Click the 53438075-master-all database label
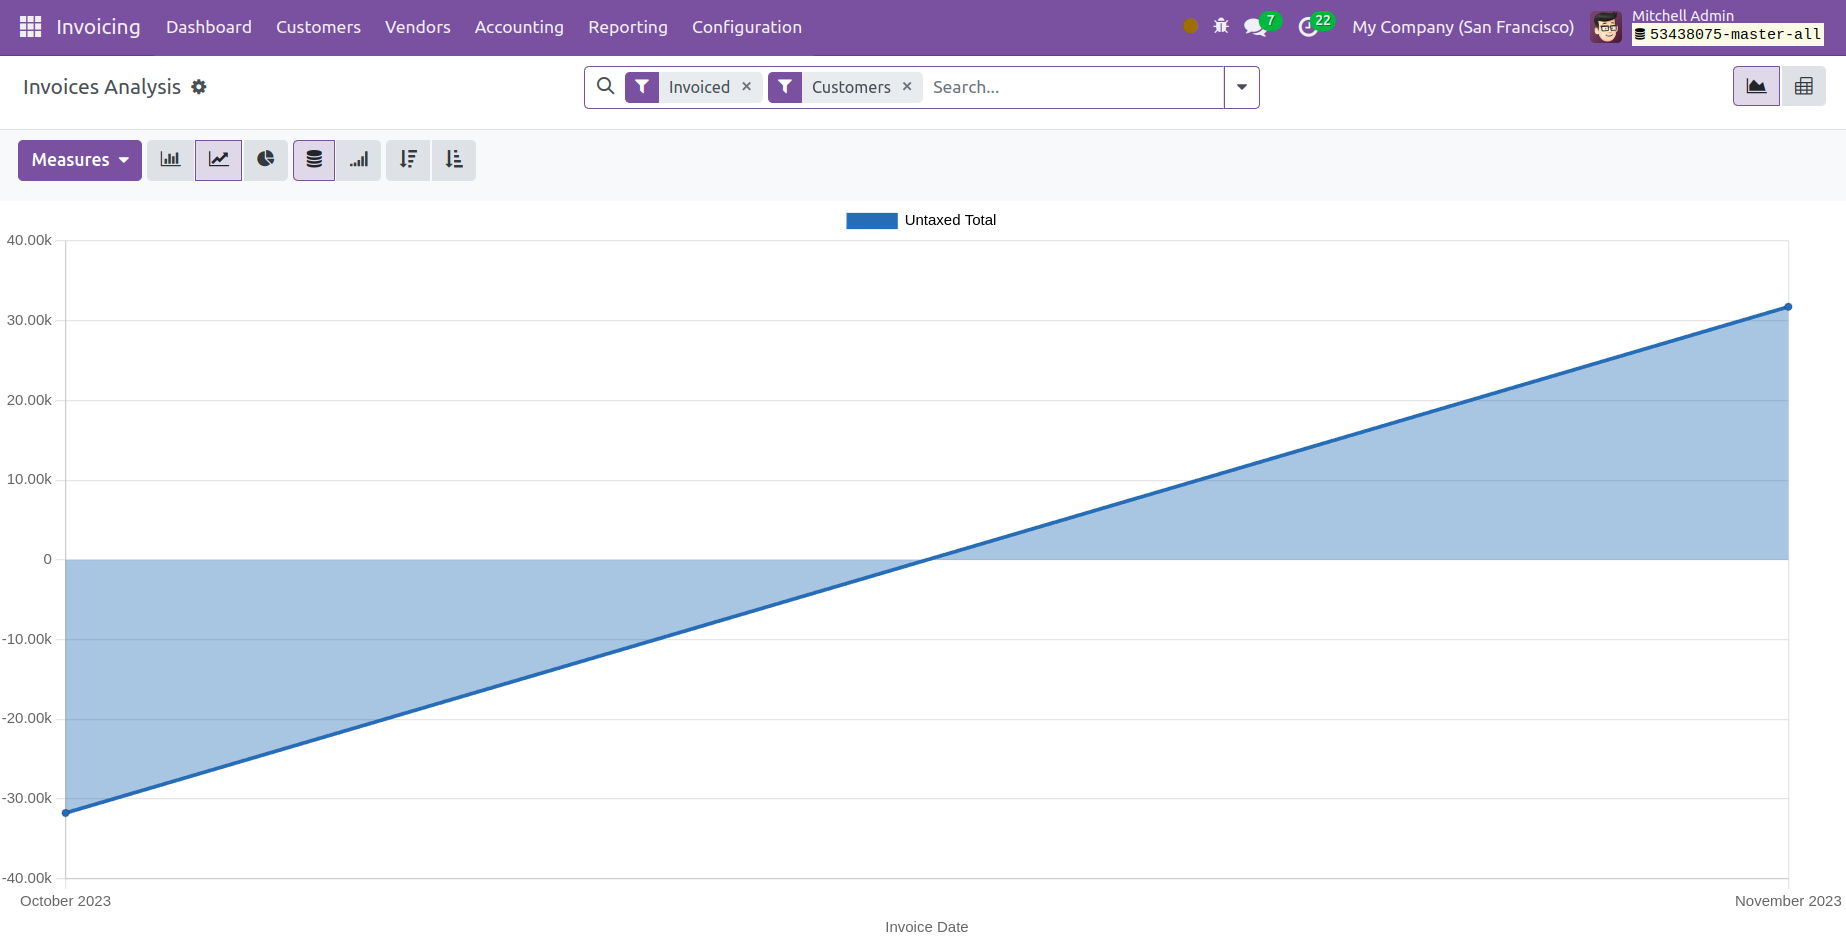This screenshot has height=942, width=1846. 1728,35
